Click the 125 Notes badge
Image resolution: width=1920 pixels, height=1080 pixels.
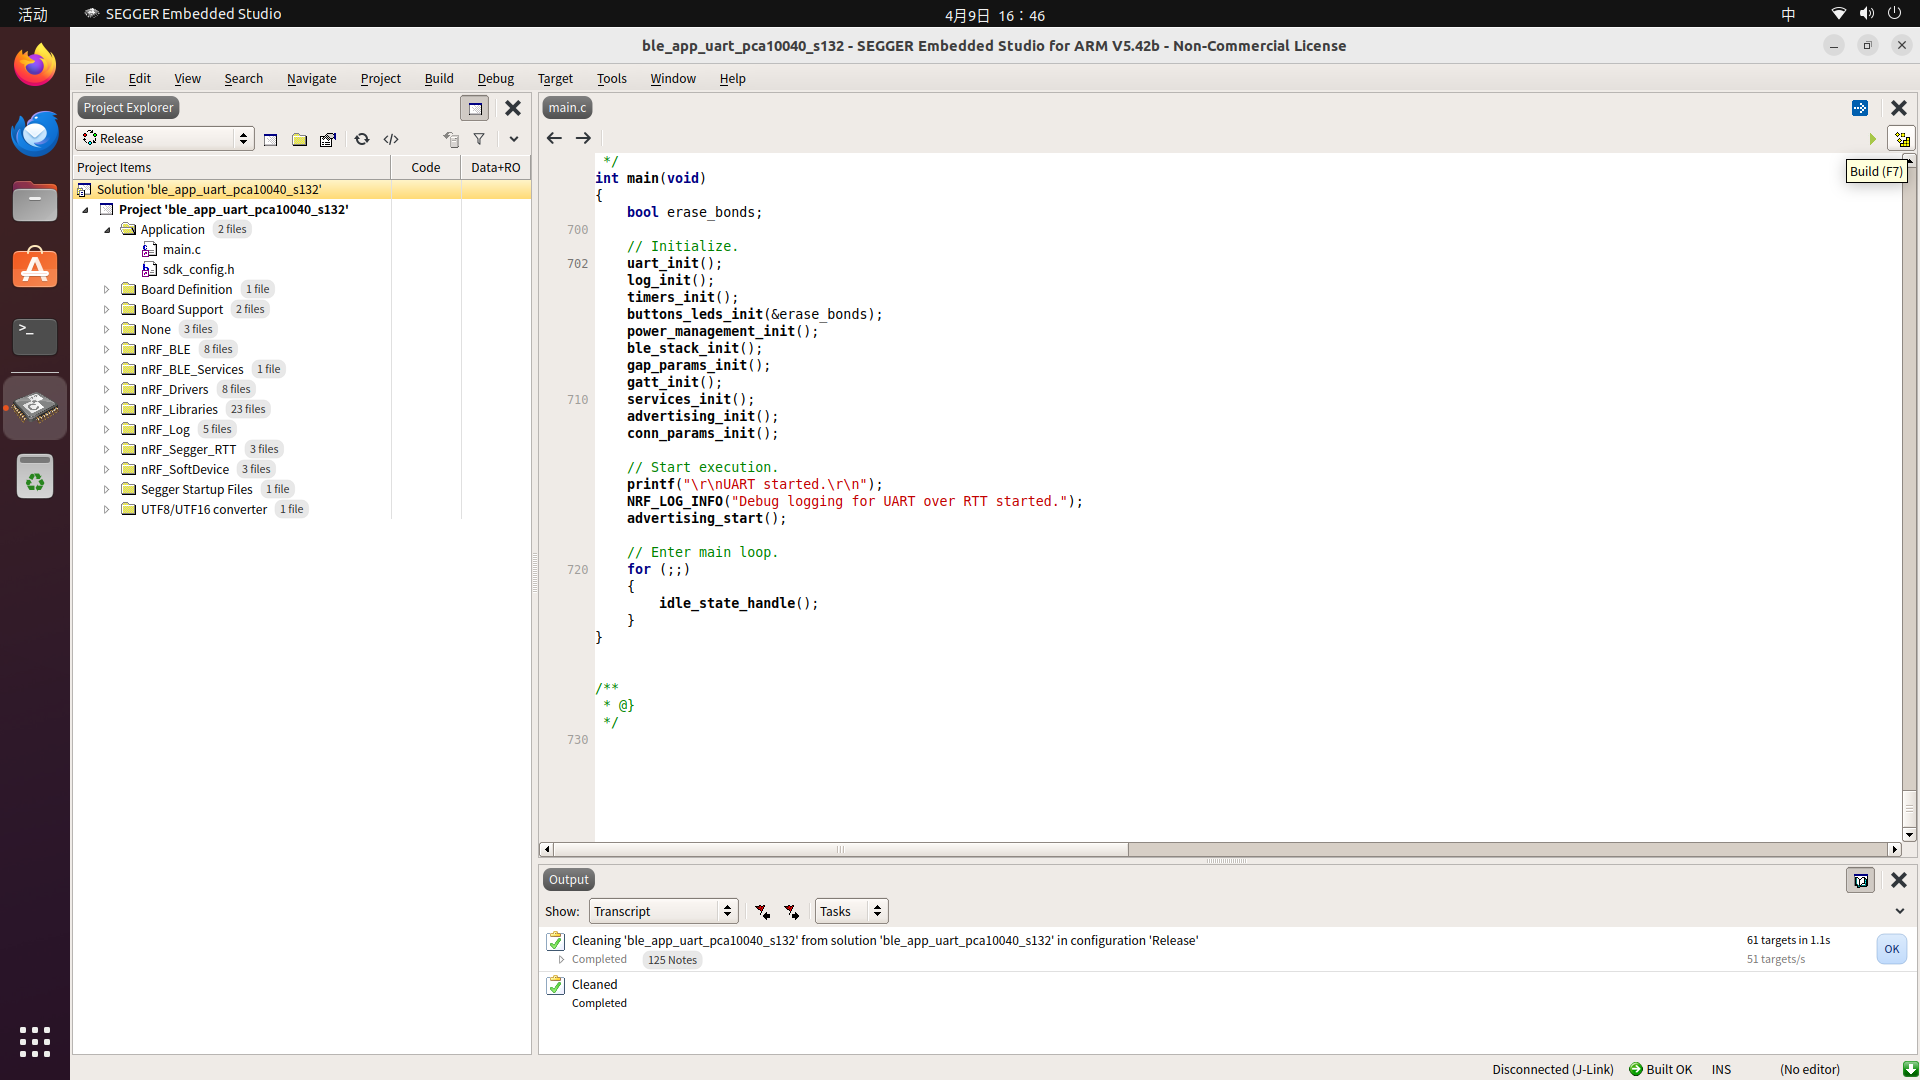click(672, 960)
